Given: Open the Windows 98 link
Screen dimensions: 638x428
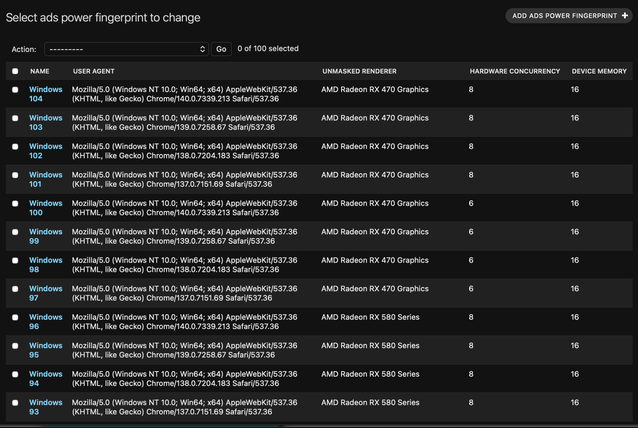Looking at the screenshot, I should tap(46, 265).
